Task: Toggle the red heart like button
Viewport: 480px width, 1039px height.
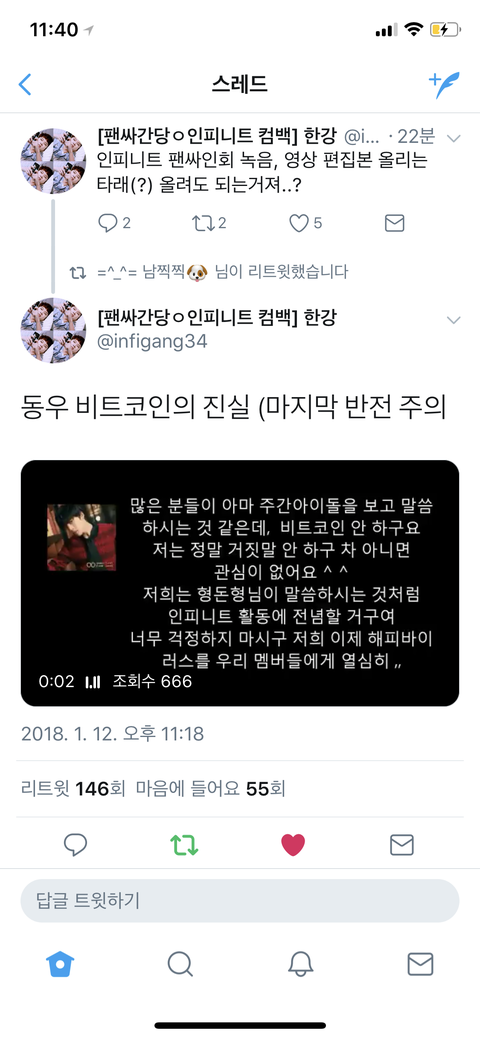Action: (x=293, y=844)
